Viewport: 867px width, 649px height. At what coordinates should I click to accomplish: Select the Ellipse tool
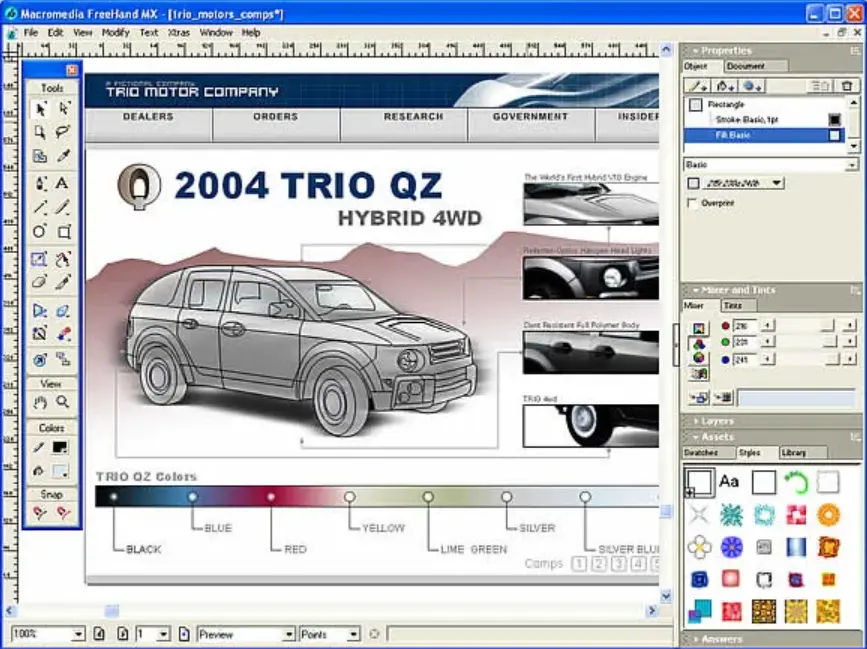coord(41,231)
